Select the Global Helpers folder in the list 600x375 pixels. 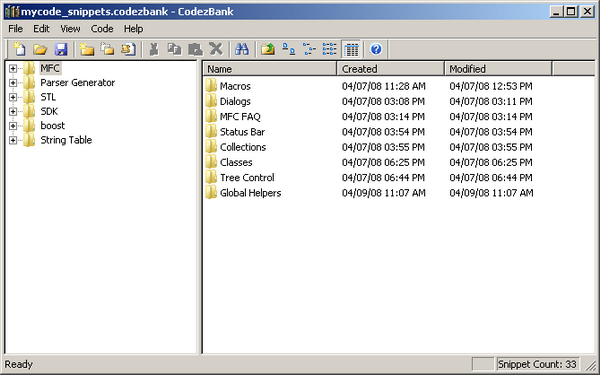pyautogui.click(x=251, y=193)
